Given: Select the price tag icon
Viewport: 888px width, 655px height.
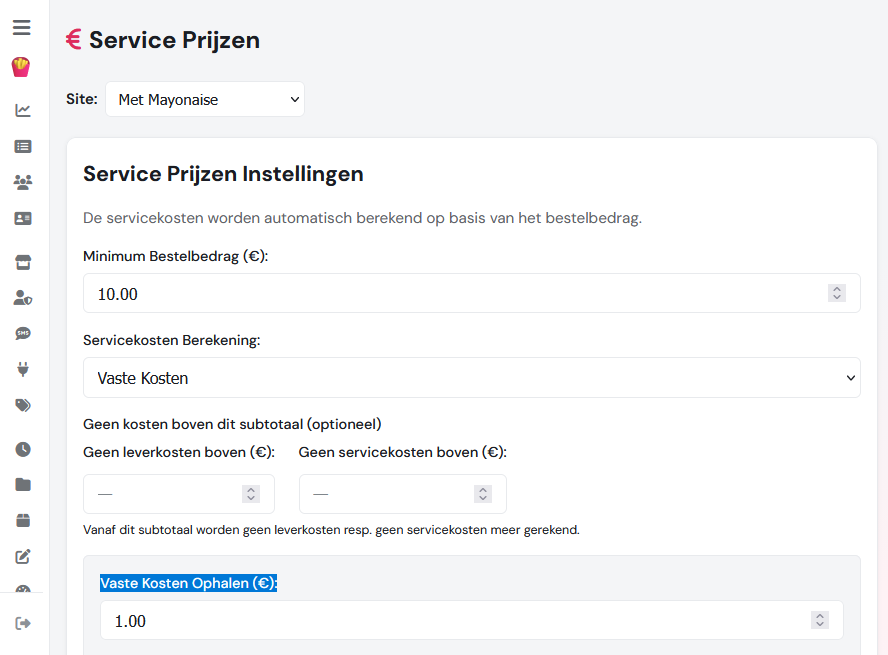Looking at the screenshot, I should pos(22,405).
